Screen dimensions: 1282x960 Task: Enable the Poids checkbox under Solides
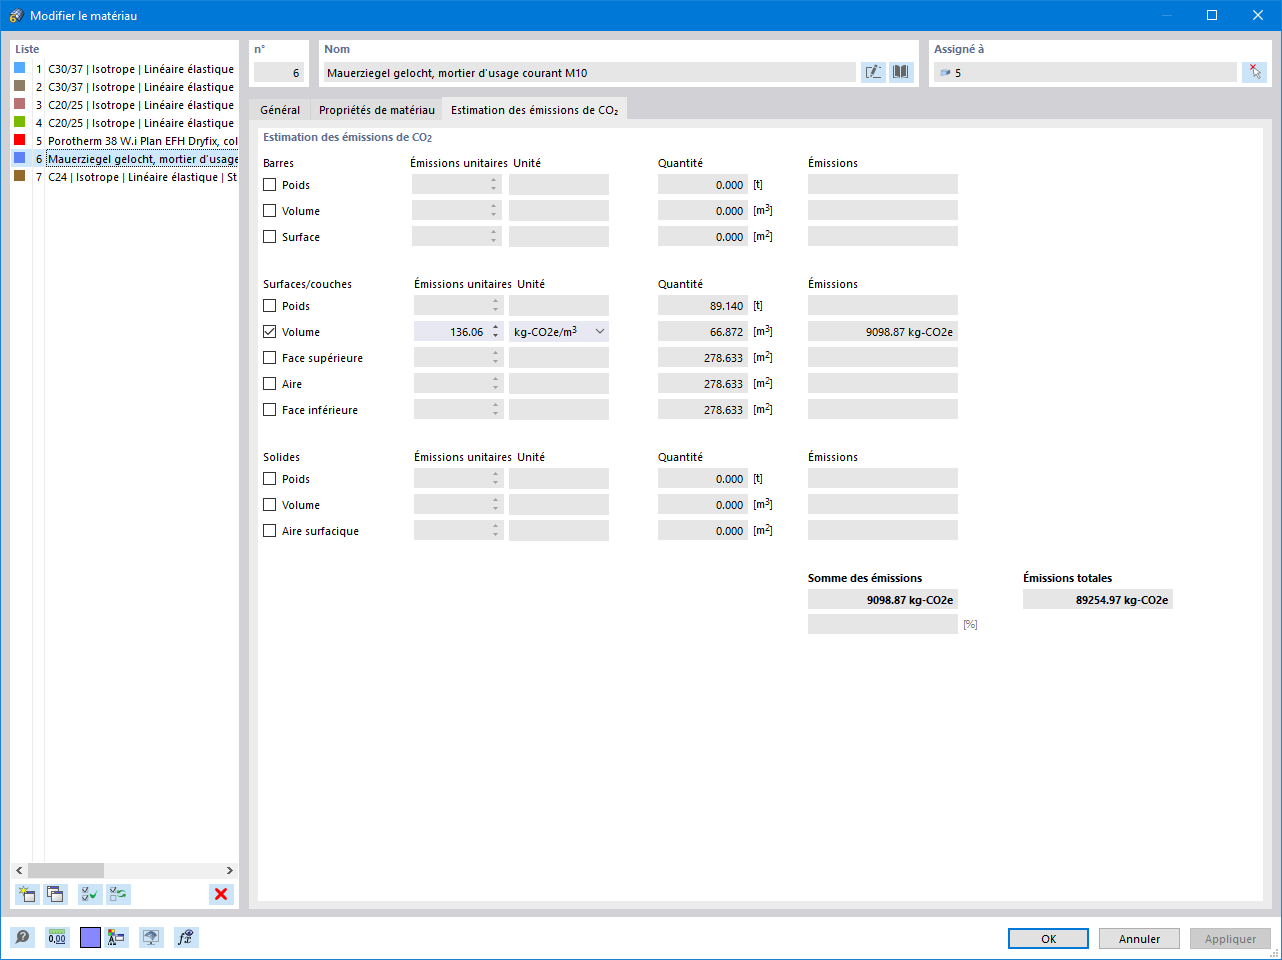click(x=270, y=479)
